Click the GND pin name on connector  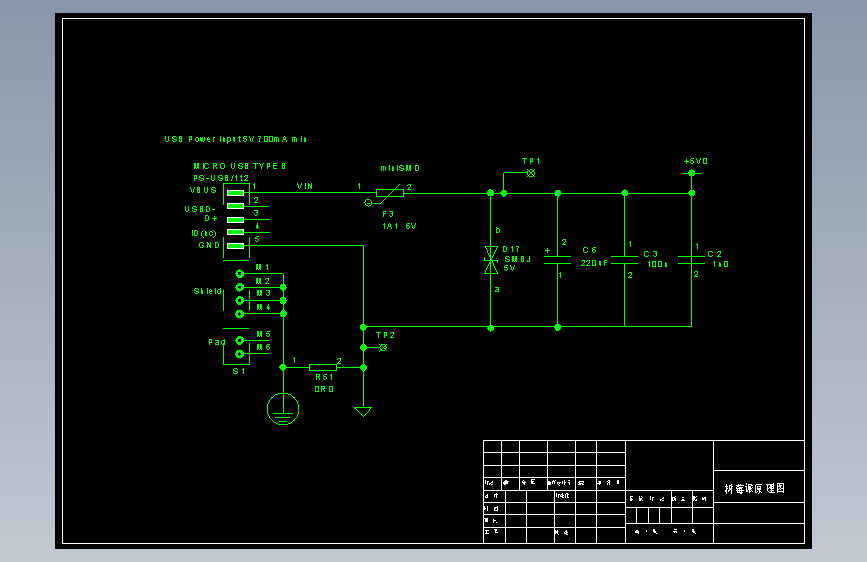point(209,245)
